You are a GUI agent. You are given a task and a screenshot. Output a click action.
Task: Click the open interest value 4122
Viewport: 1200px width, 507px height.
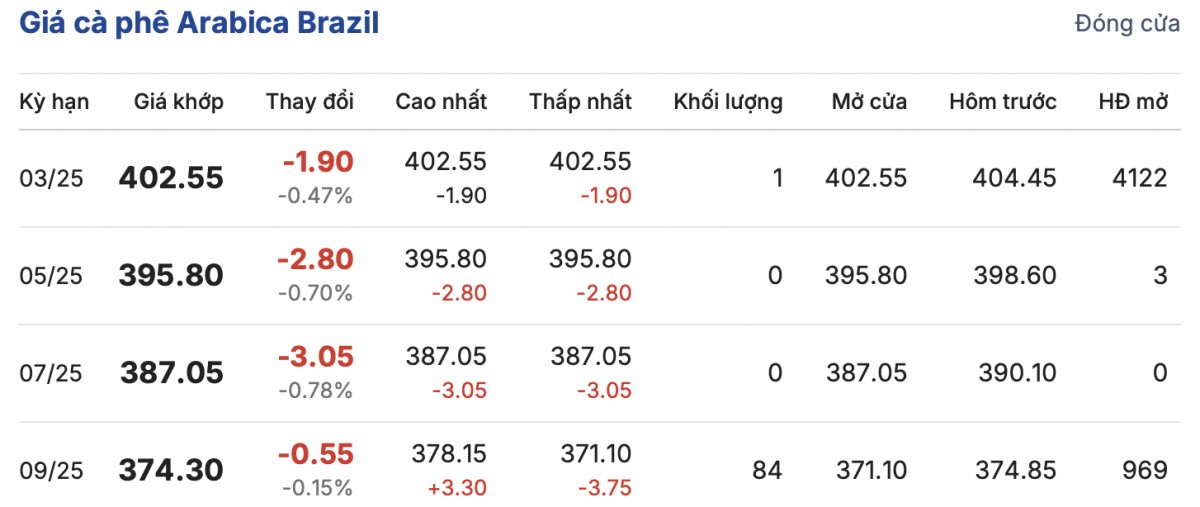tap(1141, 178)
